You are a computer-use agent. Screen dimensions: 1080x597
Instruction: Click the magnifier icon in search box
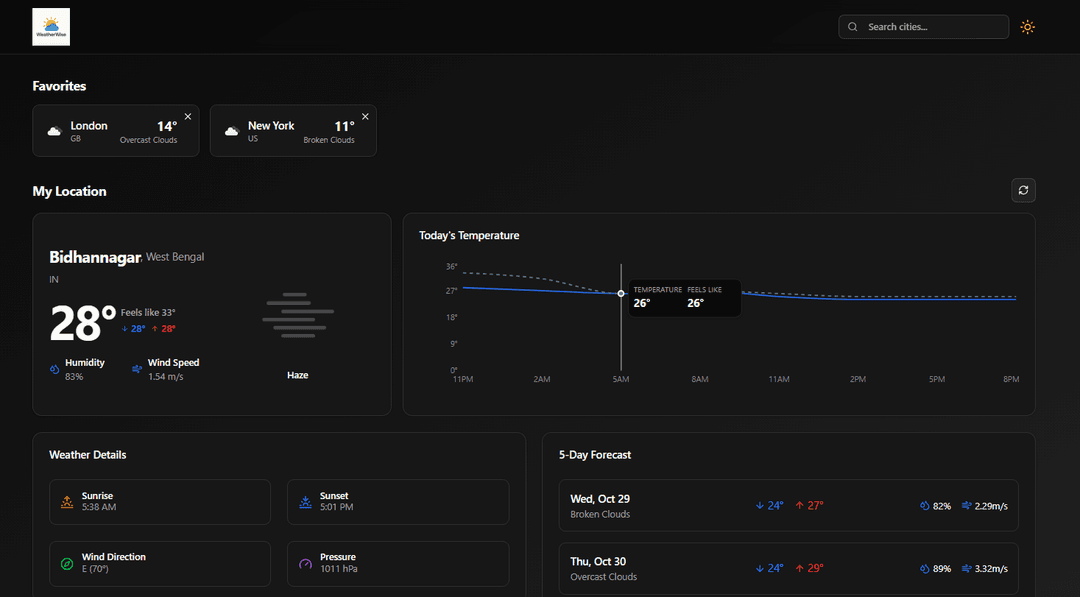pyautogui.click(x=853, y=27)
